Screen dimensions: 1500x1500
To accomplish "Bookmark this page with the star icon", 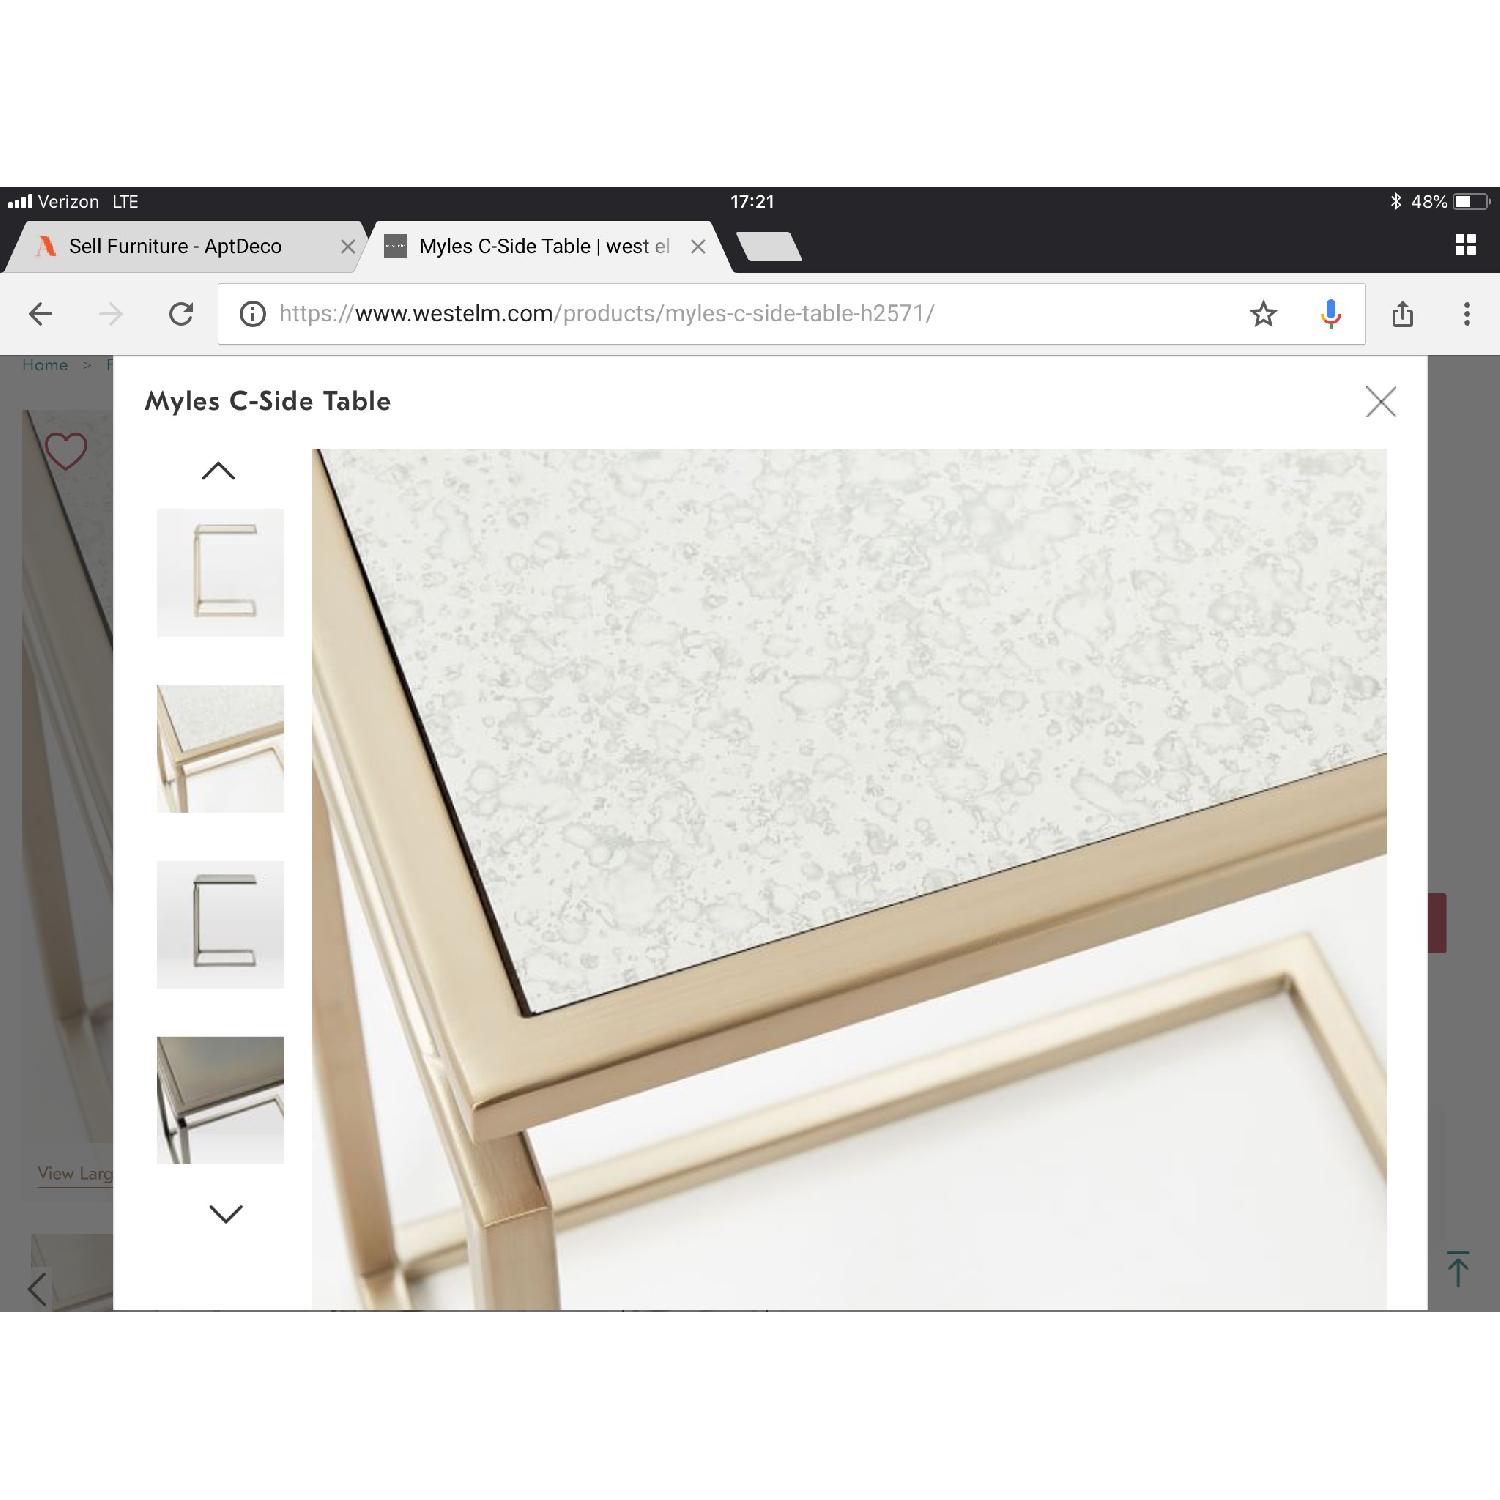I will [x=1264, y=313].
